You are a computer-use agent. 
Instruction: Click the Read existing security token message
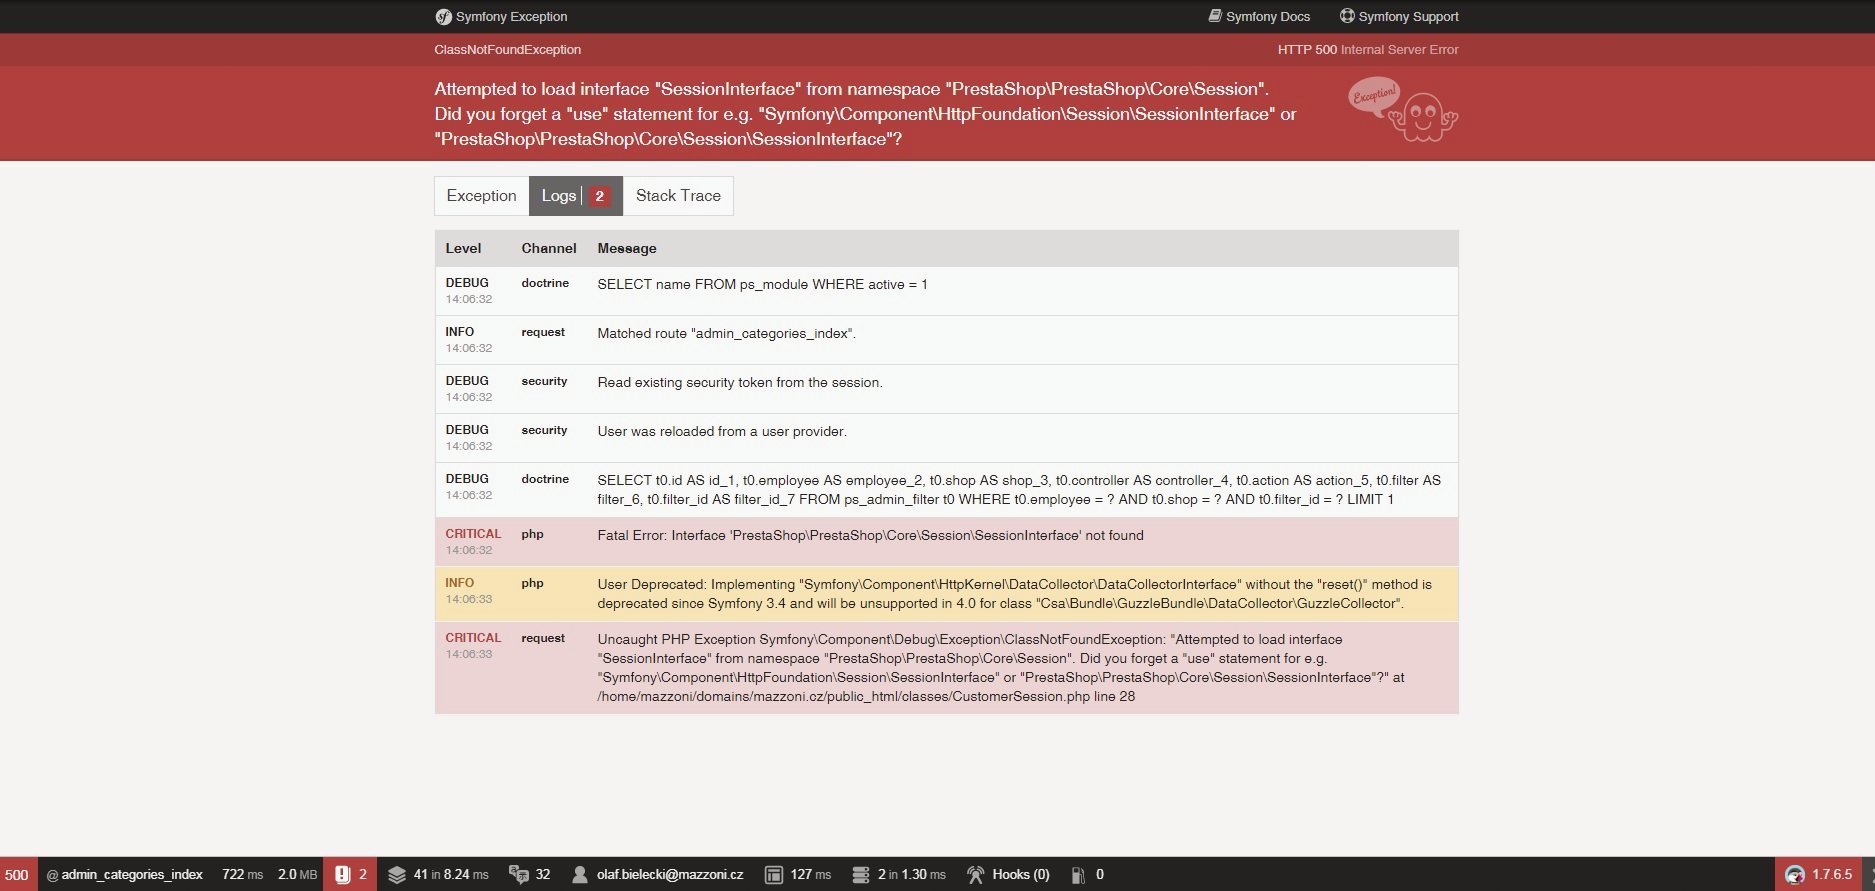click(x=740, y=382)
